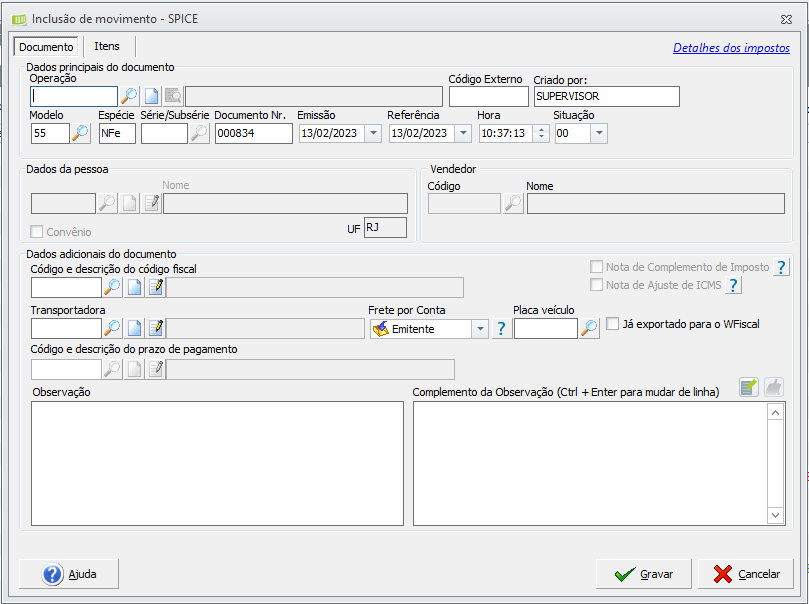Screen dimensions: 809x604
Task: Click the Observação text area
Action: tap(217, 463)
